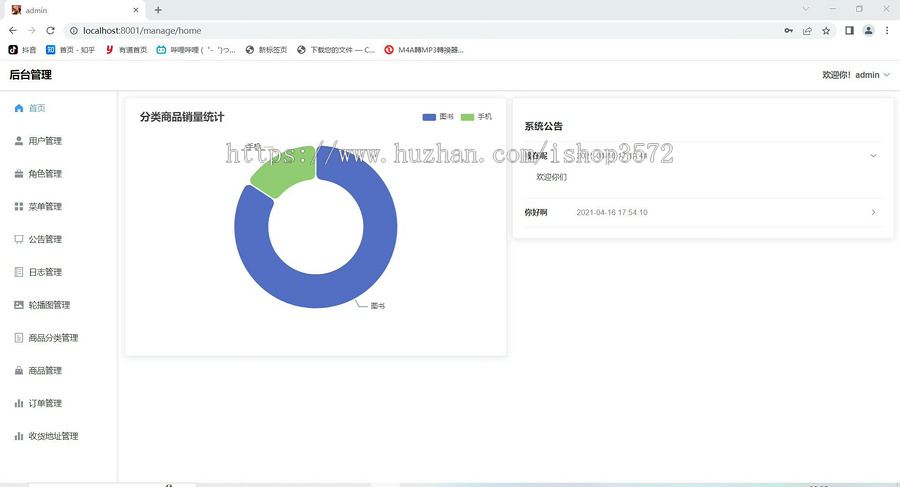900x487 pixels.
Task: Open 商品管理 product management
Action: [38, 370]
